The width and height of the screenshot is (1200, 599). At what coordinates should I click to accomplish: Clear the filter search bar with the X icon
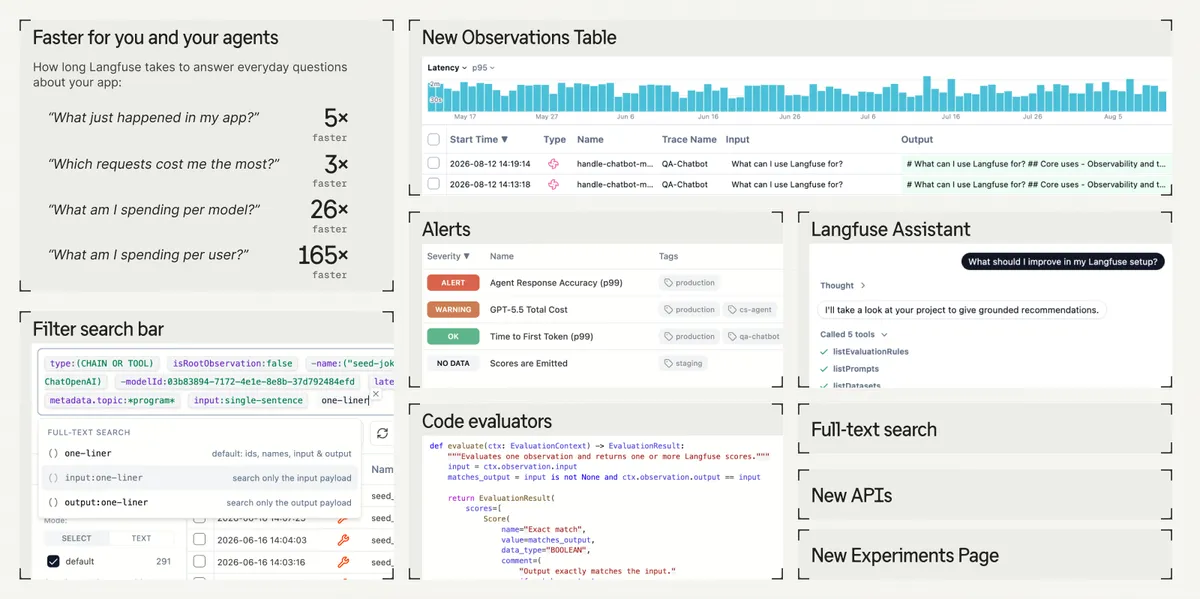point(375,395)
